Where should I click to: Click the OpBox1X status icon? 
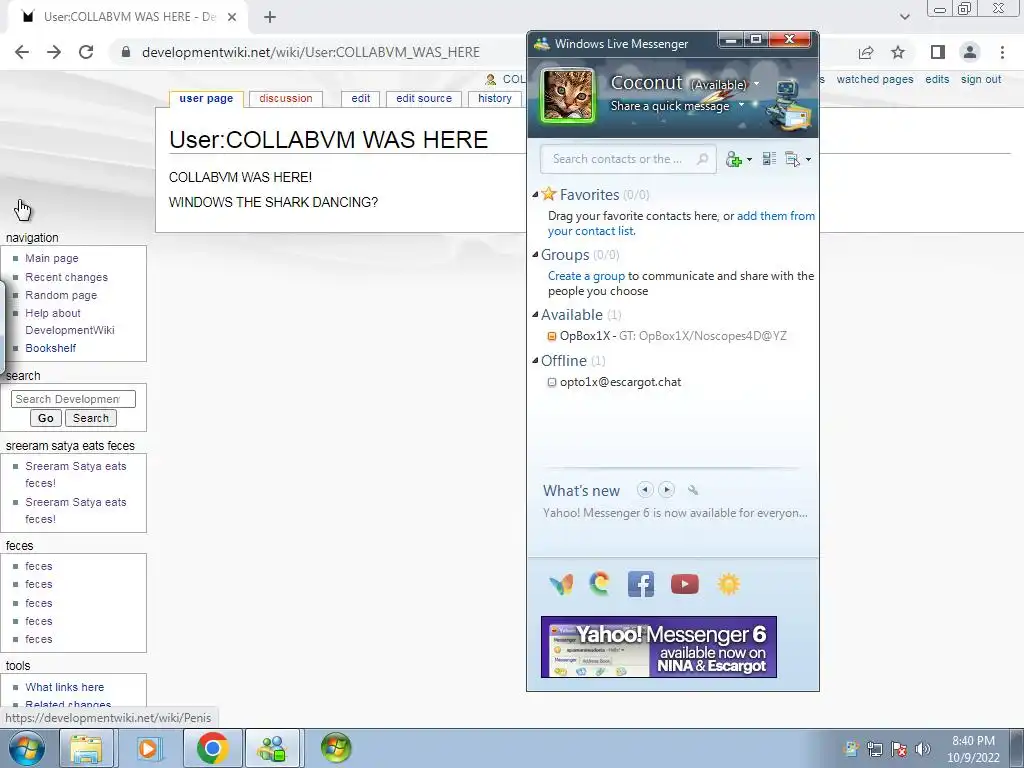pos(552,336)
